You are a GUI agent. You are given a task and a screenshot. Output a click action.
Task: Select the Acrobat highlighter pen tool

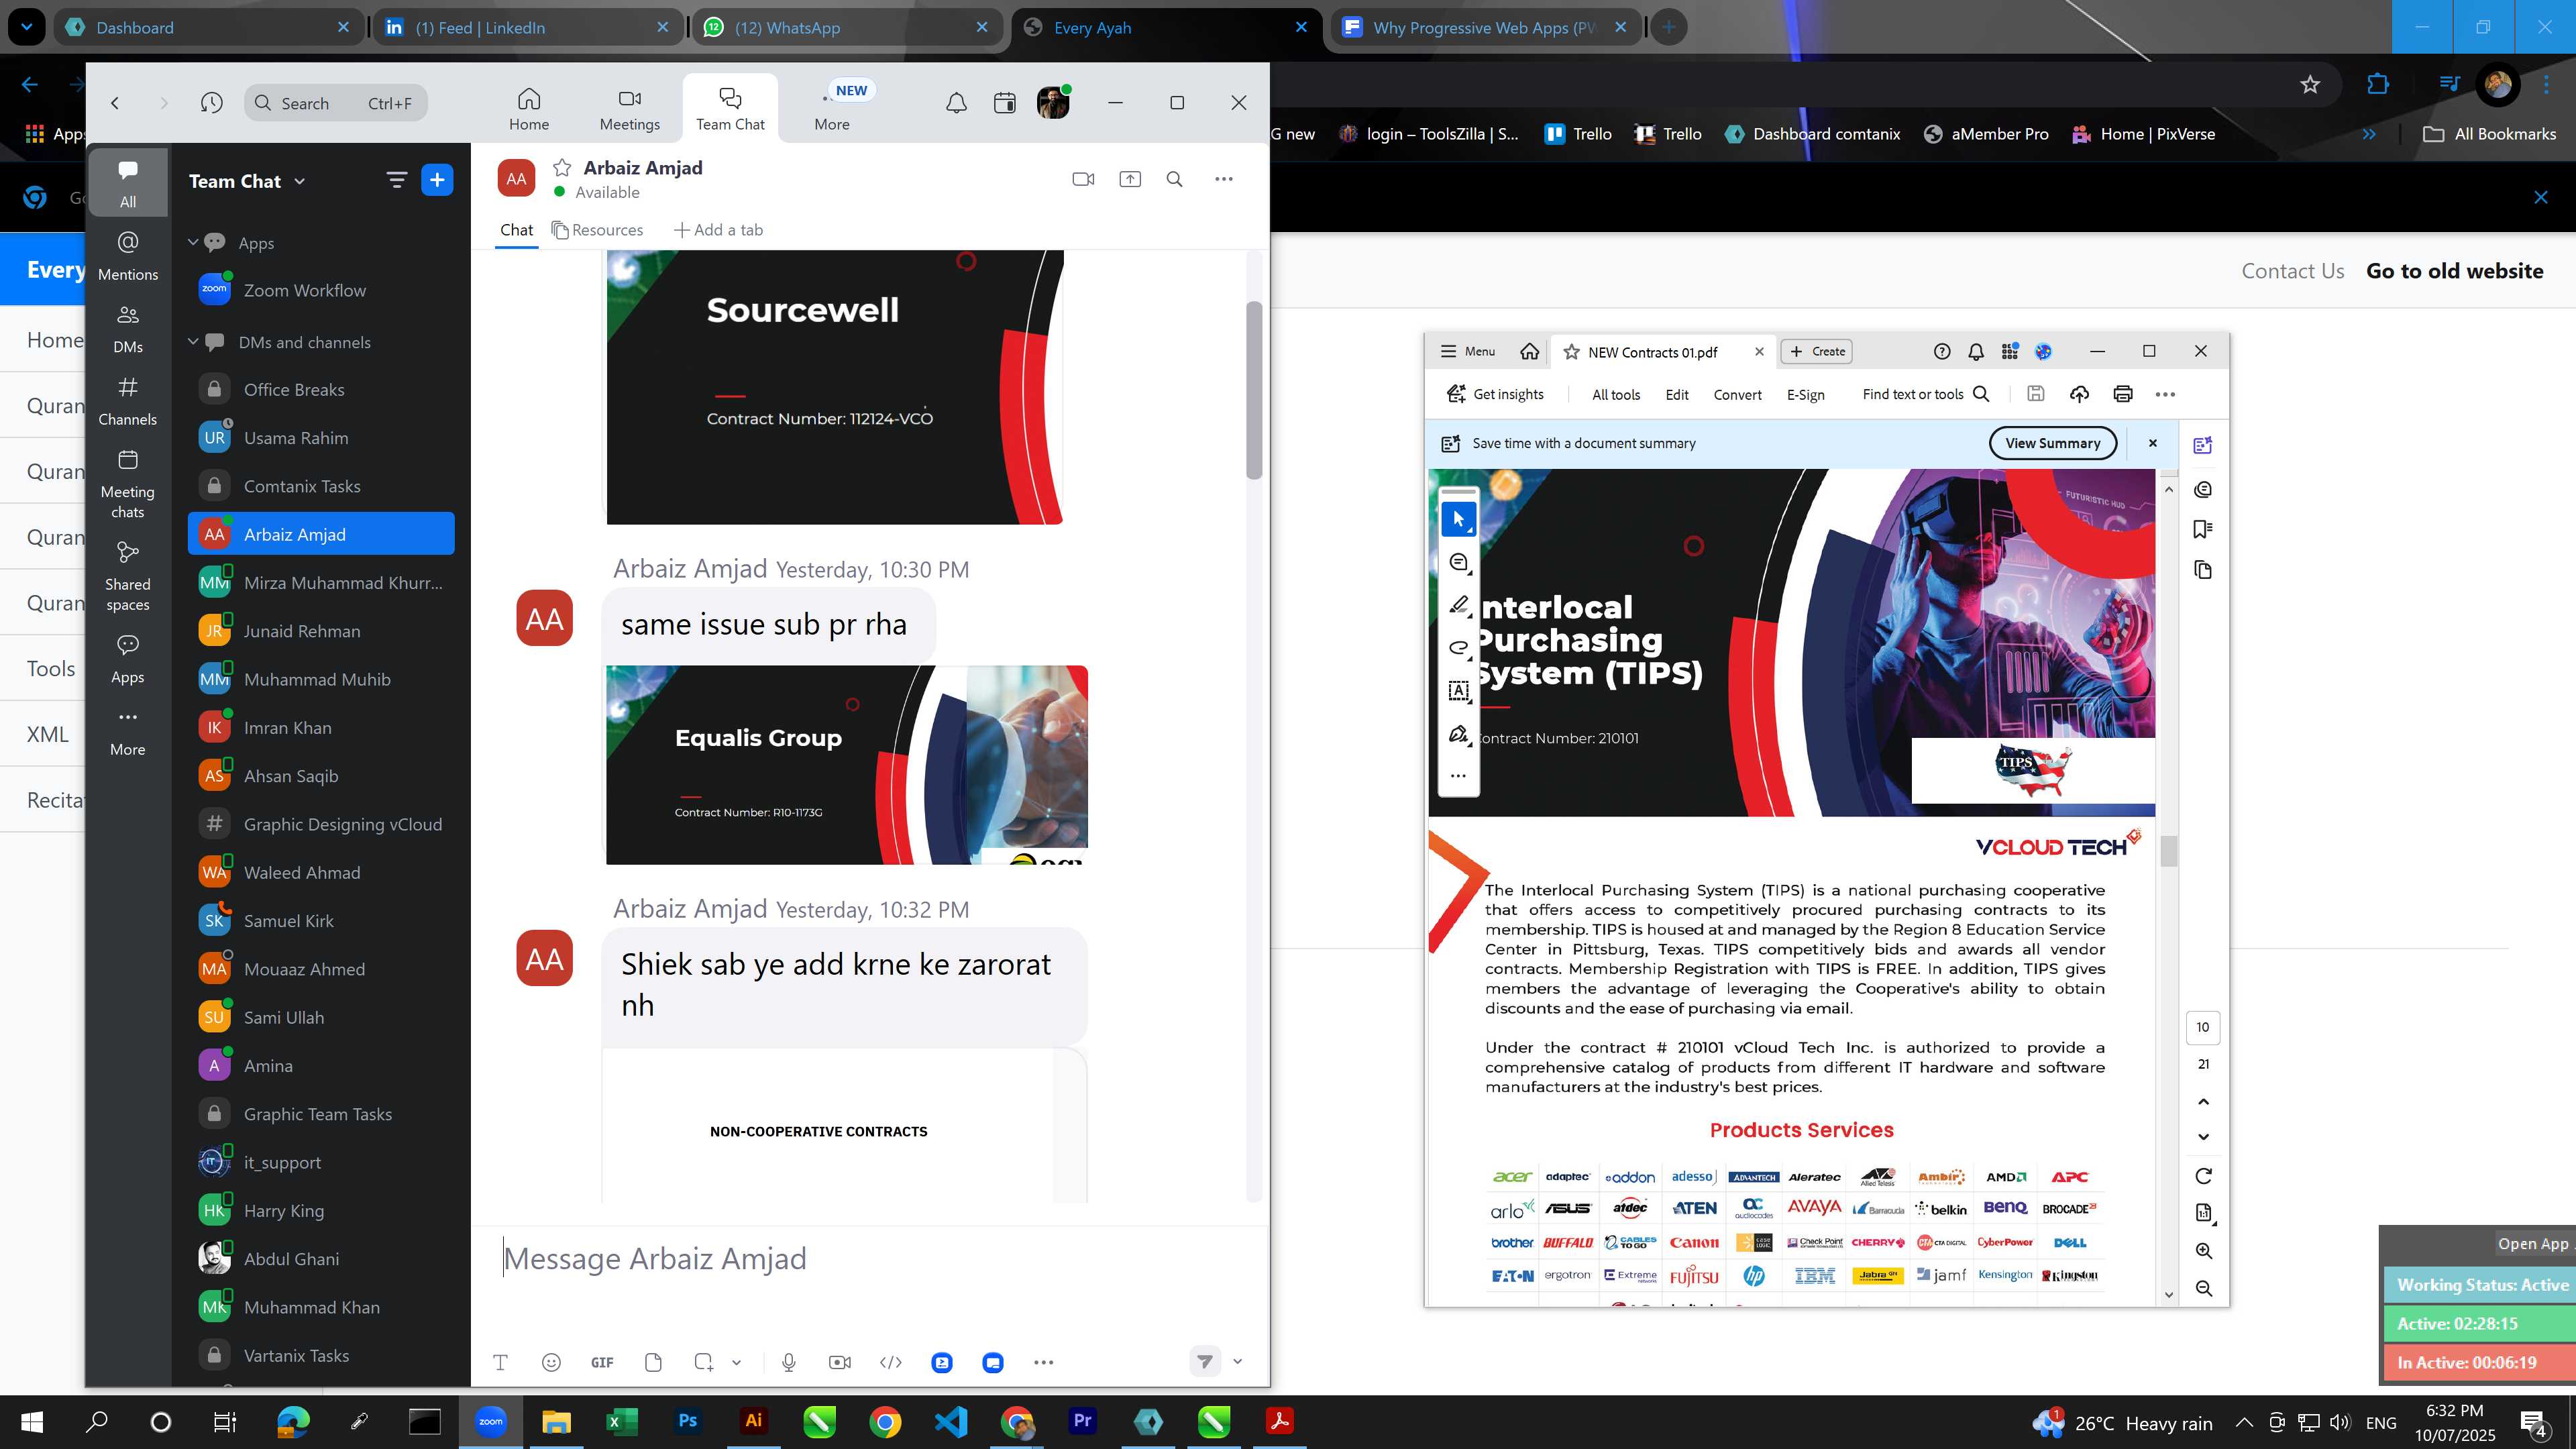[x=1458, y=604]
